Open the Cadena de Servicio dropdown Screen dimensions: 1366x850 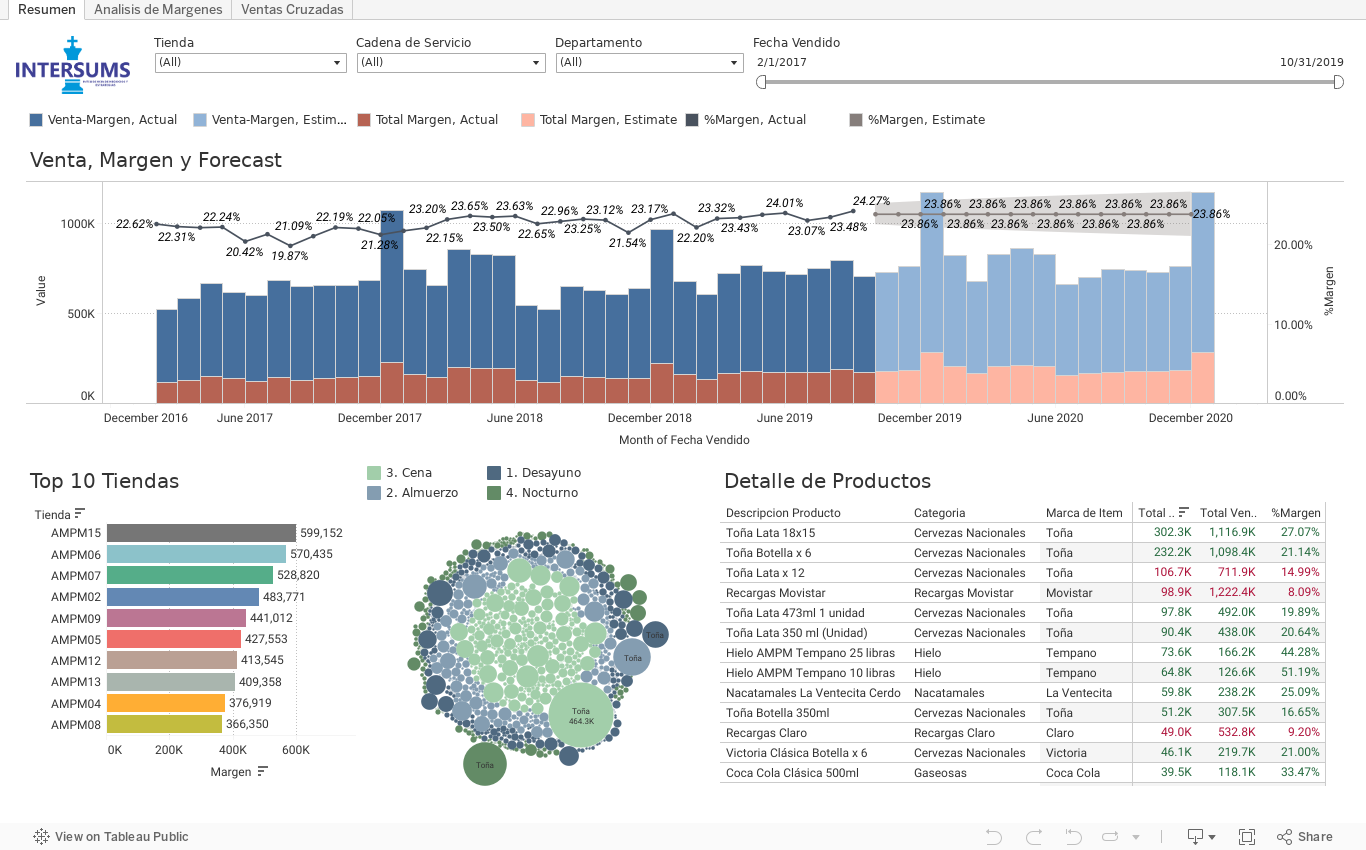click(451, 62)
